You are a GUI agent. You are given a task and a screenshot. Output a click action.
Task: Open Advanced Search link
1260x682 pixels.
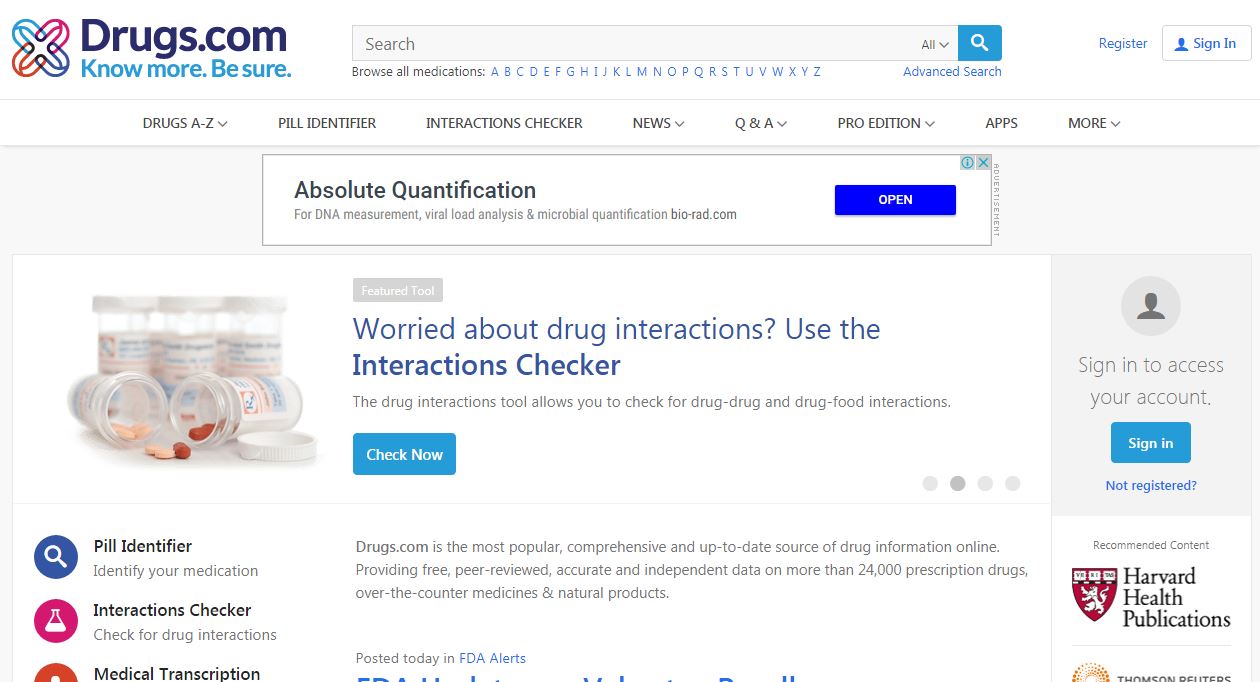pyautogui.click(x=952, y=71)
